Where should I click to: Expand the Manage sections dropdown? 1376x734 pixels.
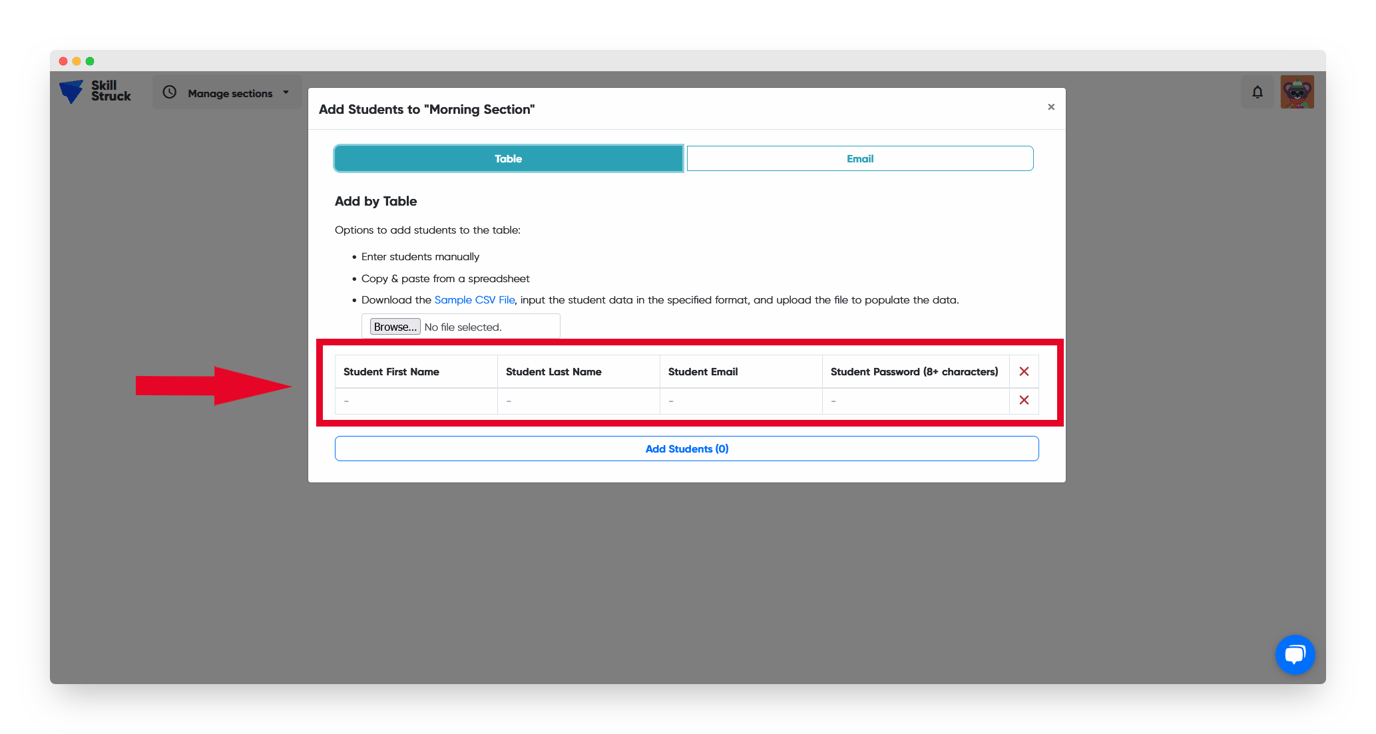point(288,92)
